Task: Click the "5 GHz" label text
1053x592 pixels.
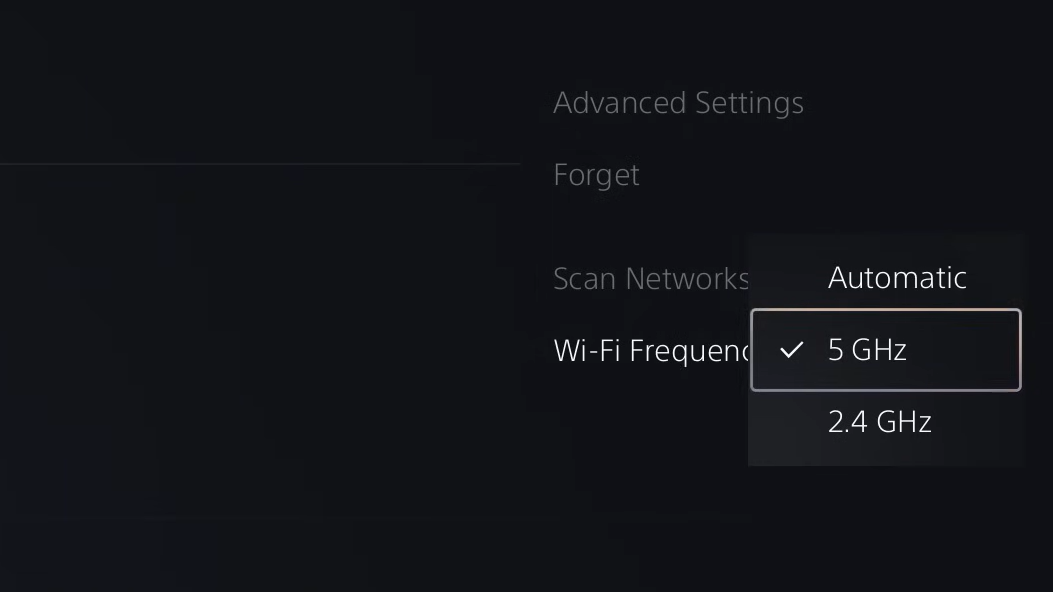Action: 867,350
